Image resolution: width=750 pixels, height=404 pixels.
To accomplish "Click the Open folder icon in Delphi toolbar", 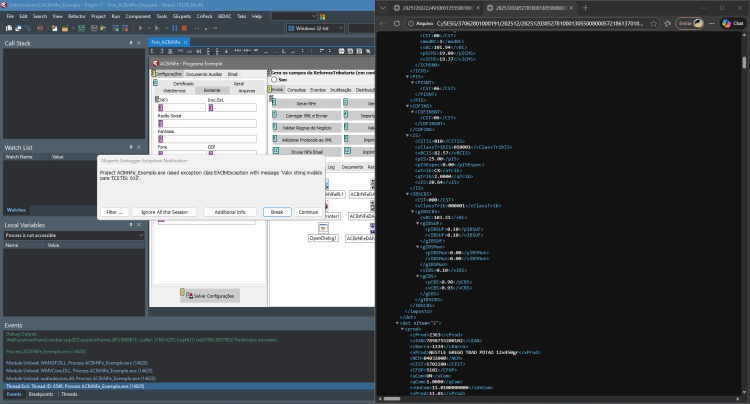I will point(65,28).
